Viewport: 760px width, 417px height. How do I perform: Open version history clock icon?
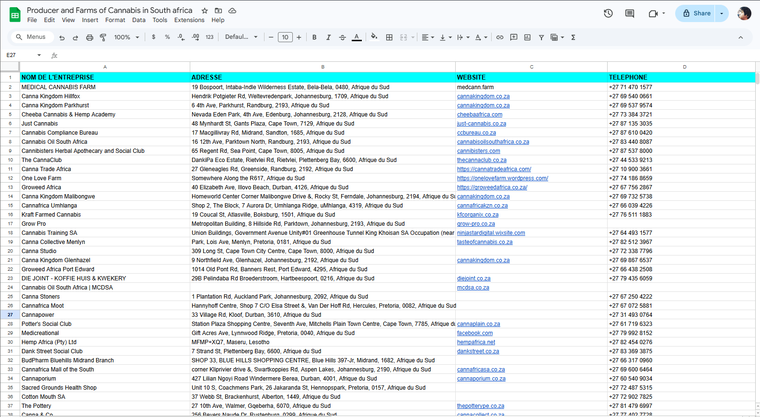pyautogui.click(x=609, y=13)
